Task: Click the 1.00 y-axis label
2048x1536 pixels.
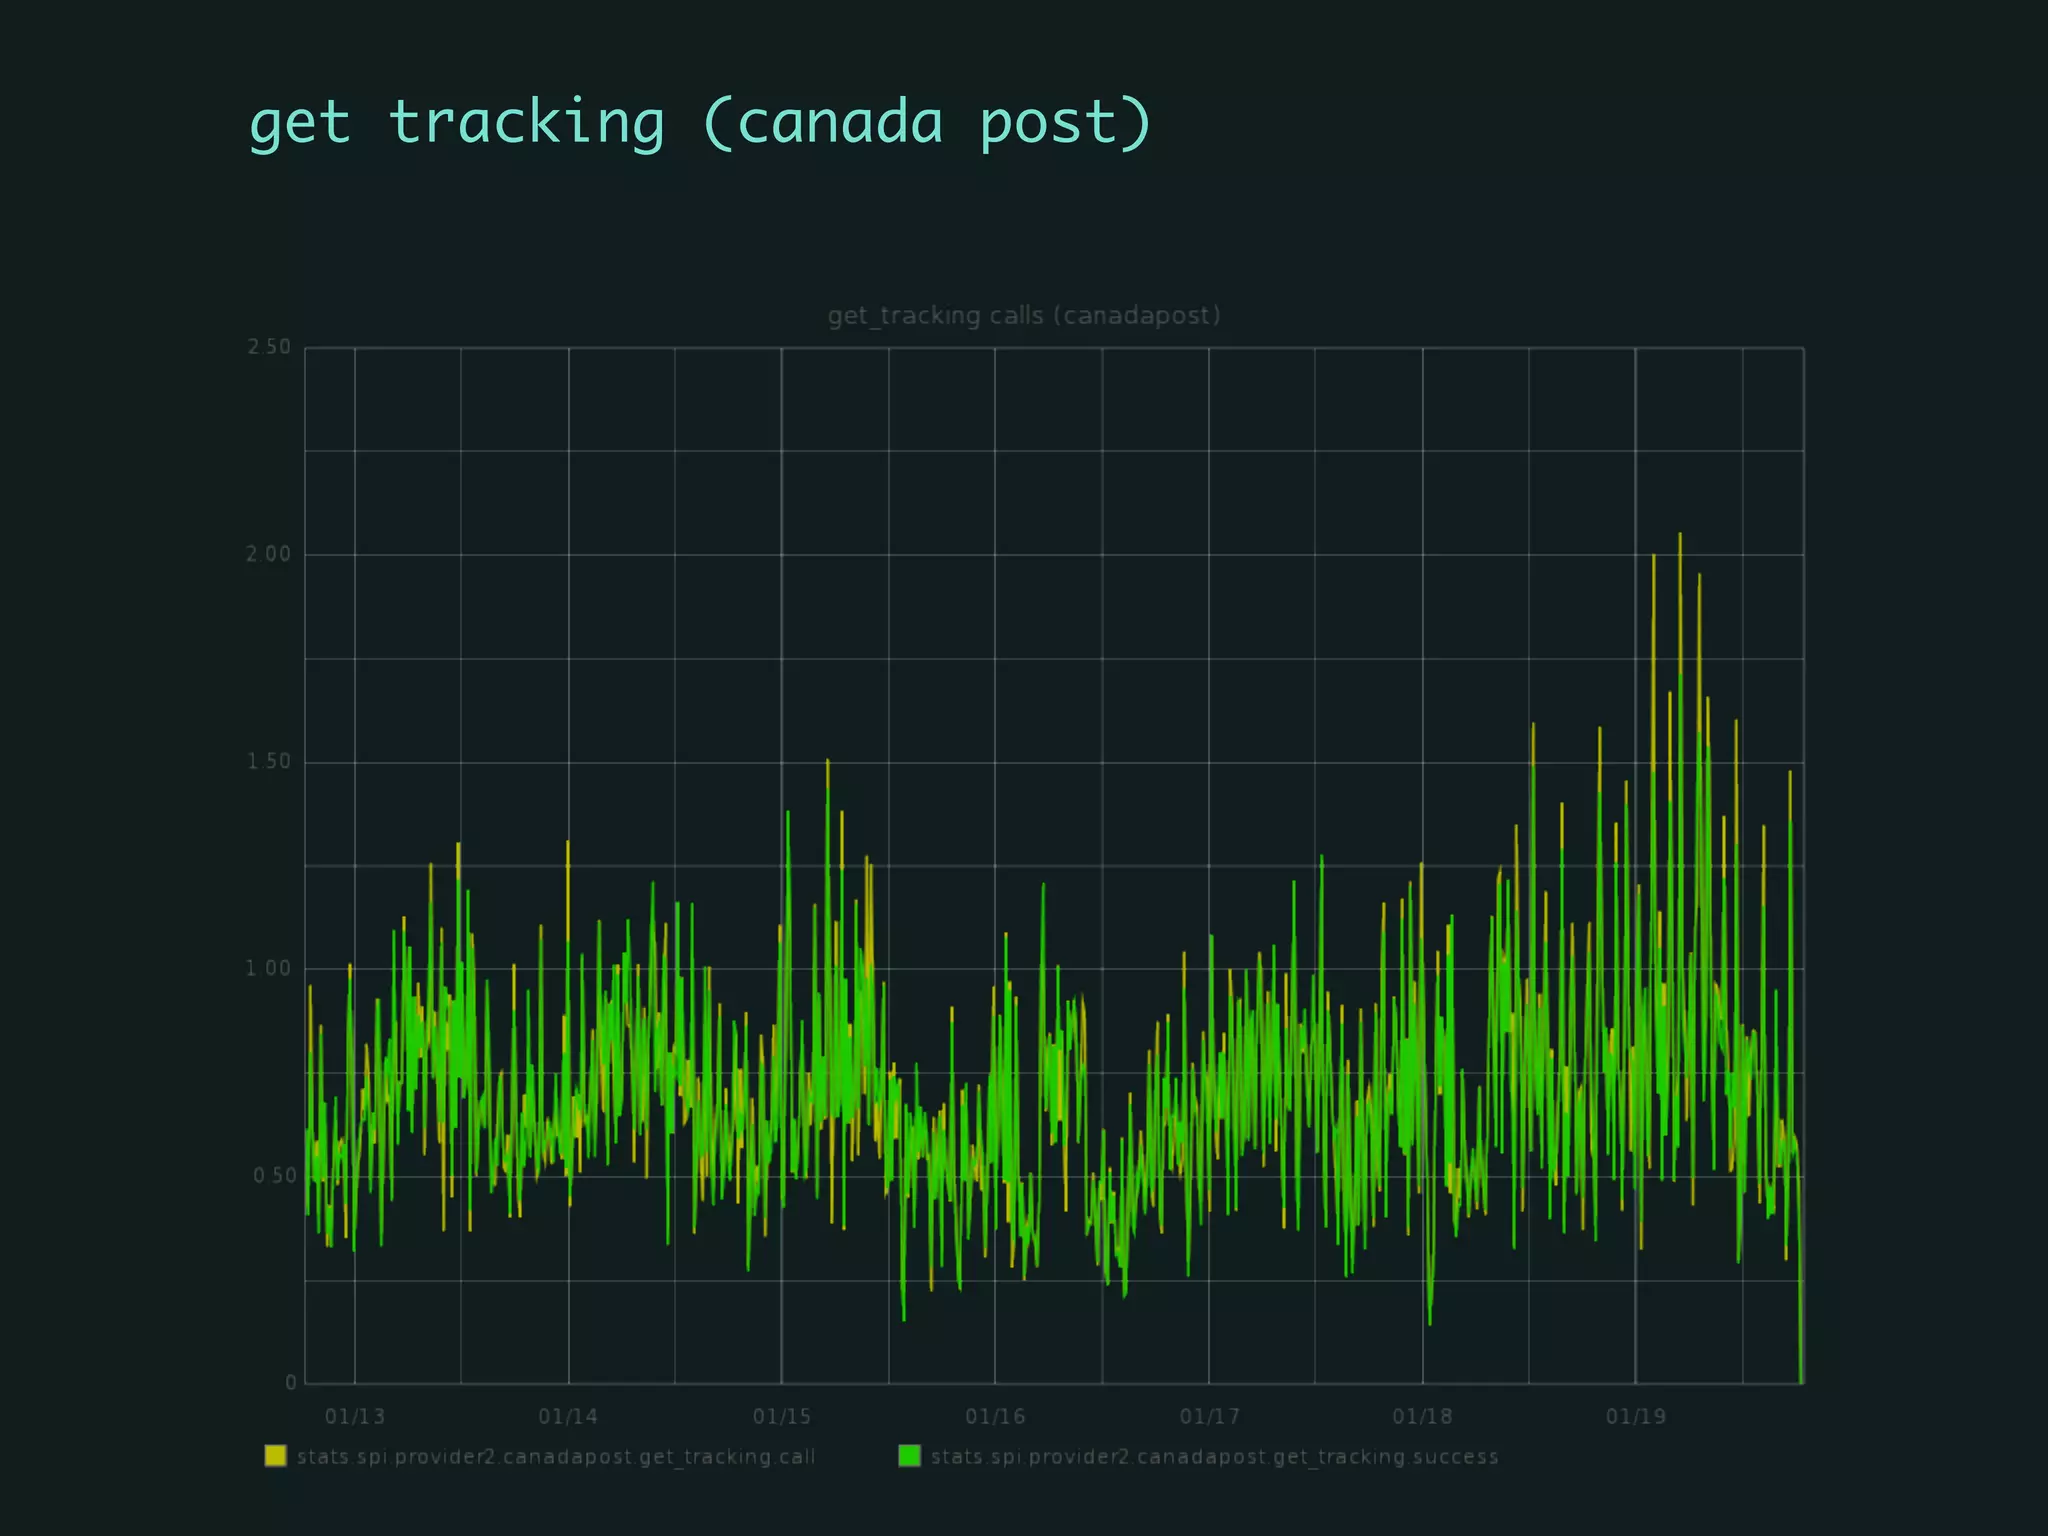Action: (x=269, y=968)
